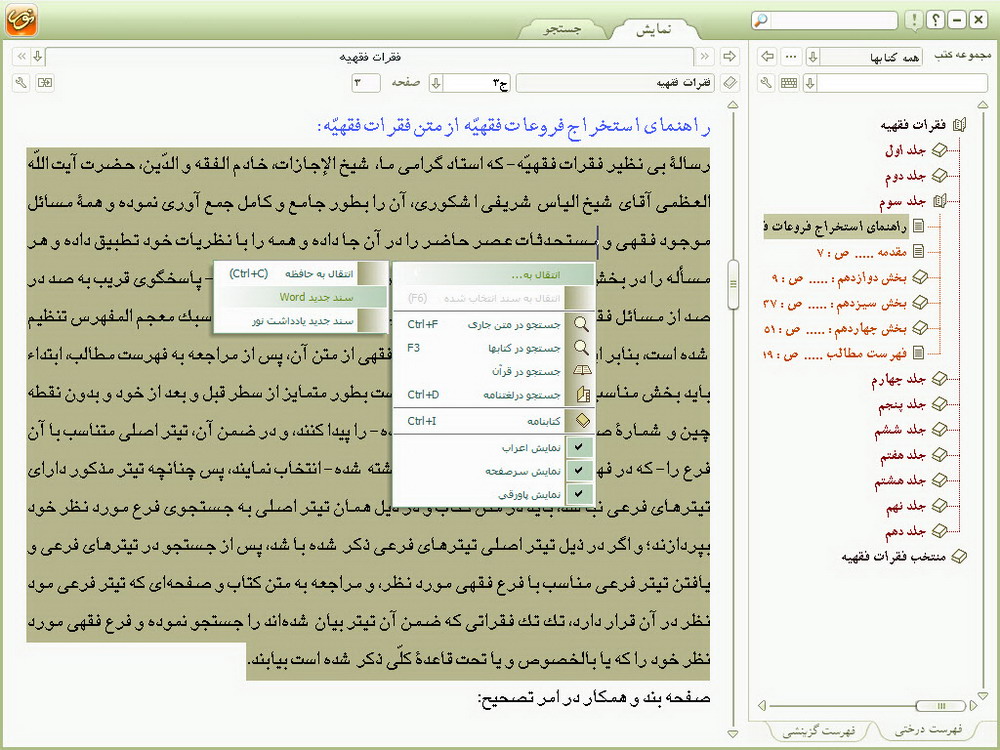Expand the جلد دوم tree node
Screen dimensions: 1000x750
coord(939,175)
